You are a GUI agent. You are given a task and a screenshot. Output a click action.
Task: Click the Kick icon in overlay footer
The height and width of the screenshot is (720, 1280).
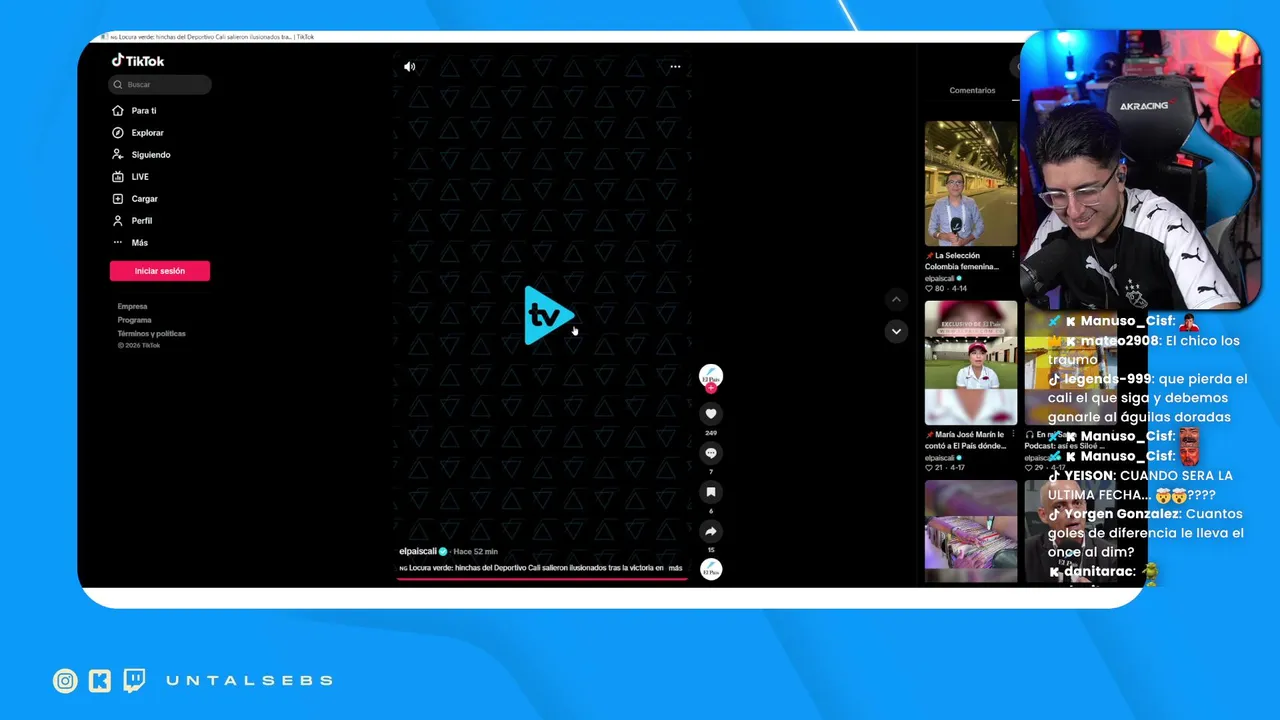(x=100, y=681)
